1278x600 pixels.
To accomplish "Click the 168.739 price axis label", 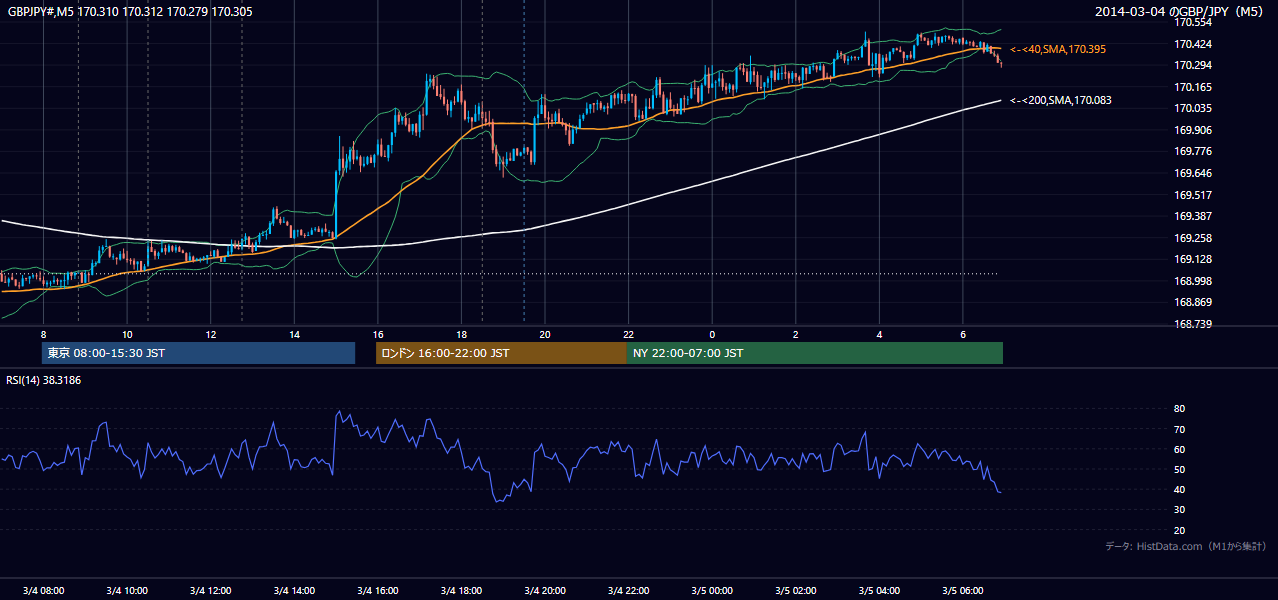I will tap(1192, 324).
